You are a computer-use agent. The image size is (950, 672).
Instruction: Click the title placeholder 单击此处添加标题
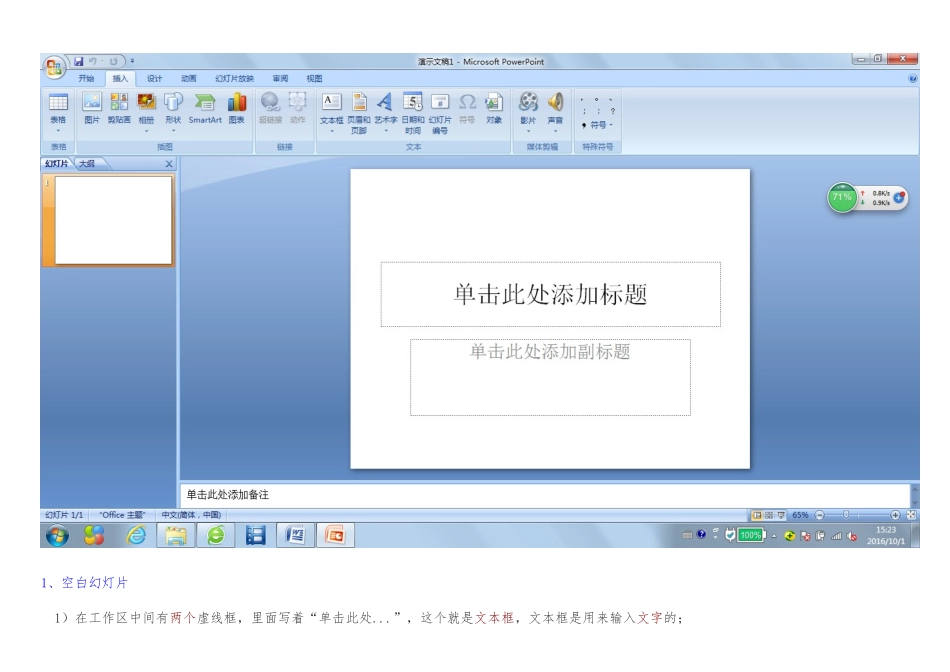550,294
